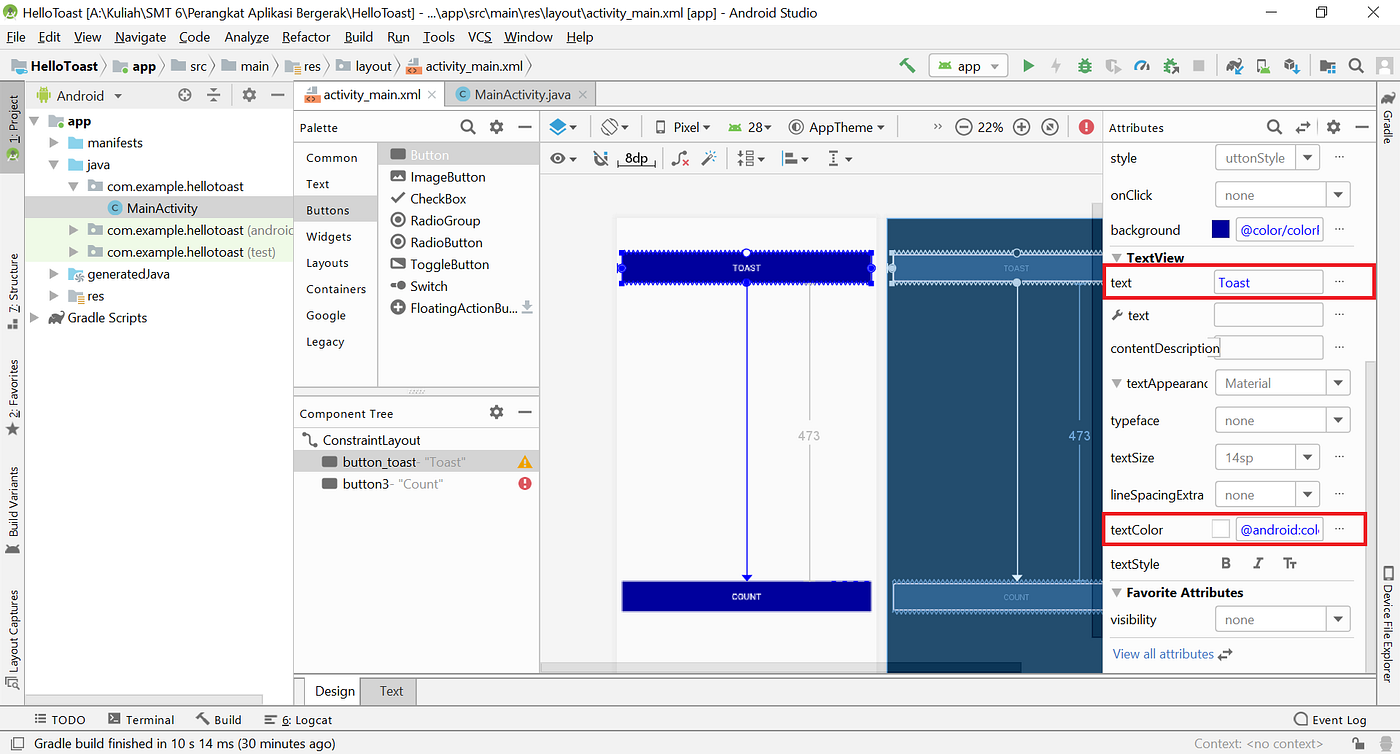This screenshot has height=754, width=1400.
Task: Switch to the Text tab
Action: (390, 691)
